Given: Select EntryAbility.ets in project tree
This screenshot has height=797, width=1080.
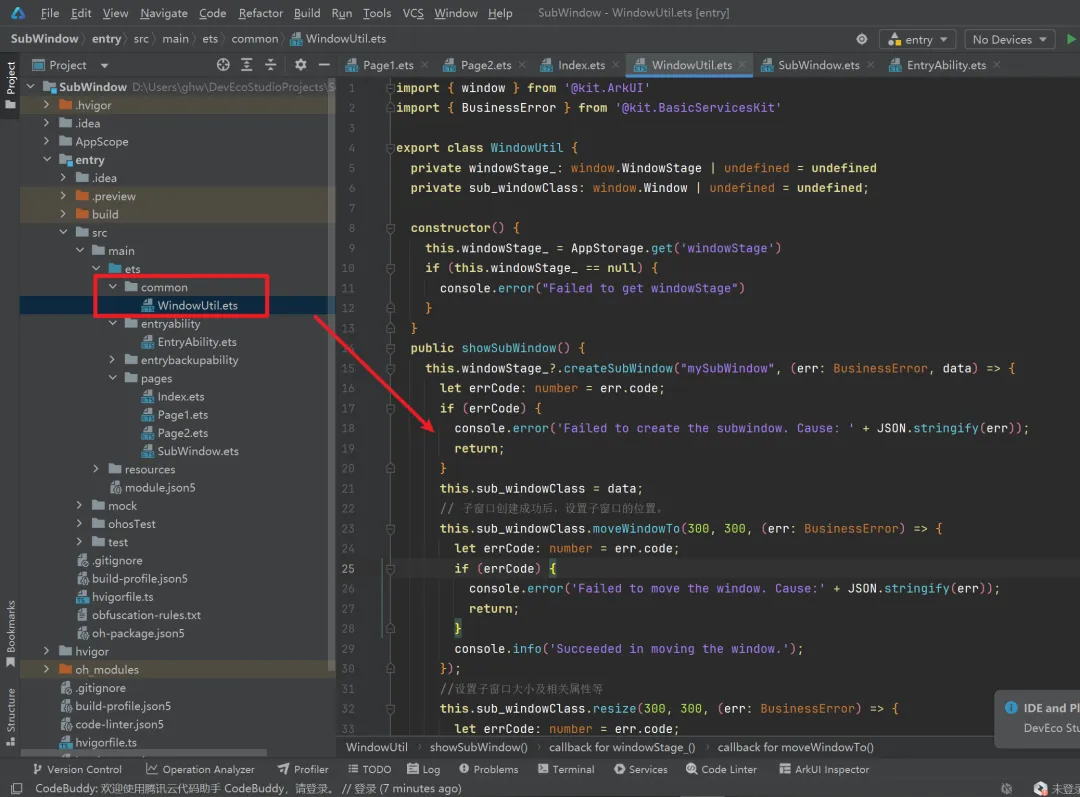Looking at the screenshot, I should coord(196,342).
